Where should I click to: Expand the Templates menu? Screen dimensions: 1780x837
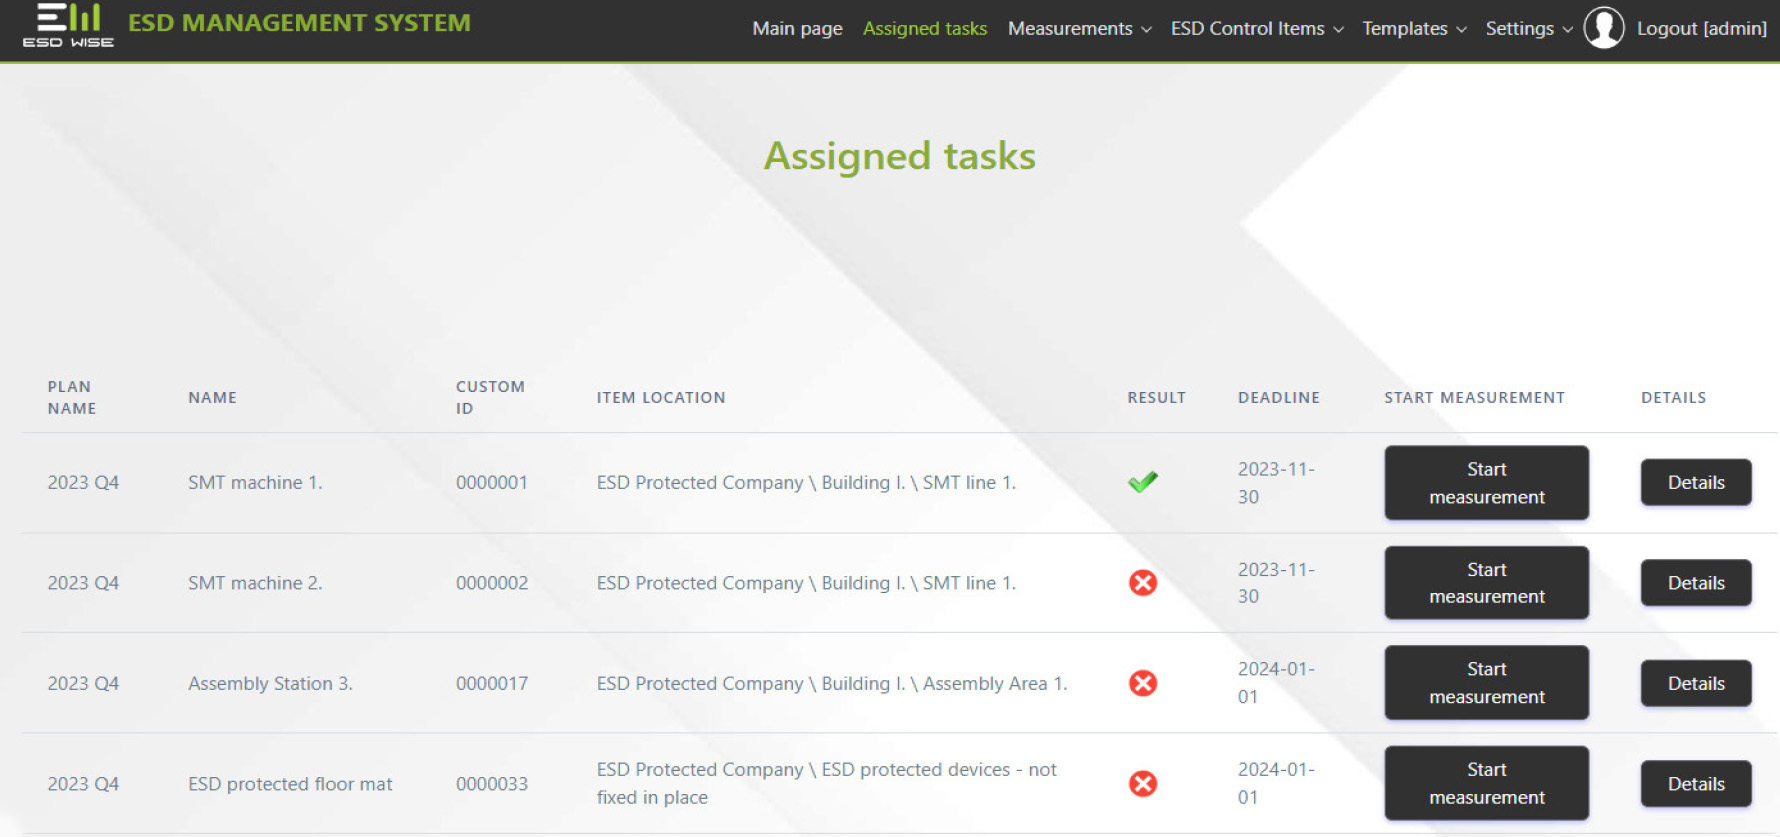pos(1413,29)
